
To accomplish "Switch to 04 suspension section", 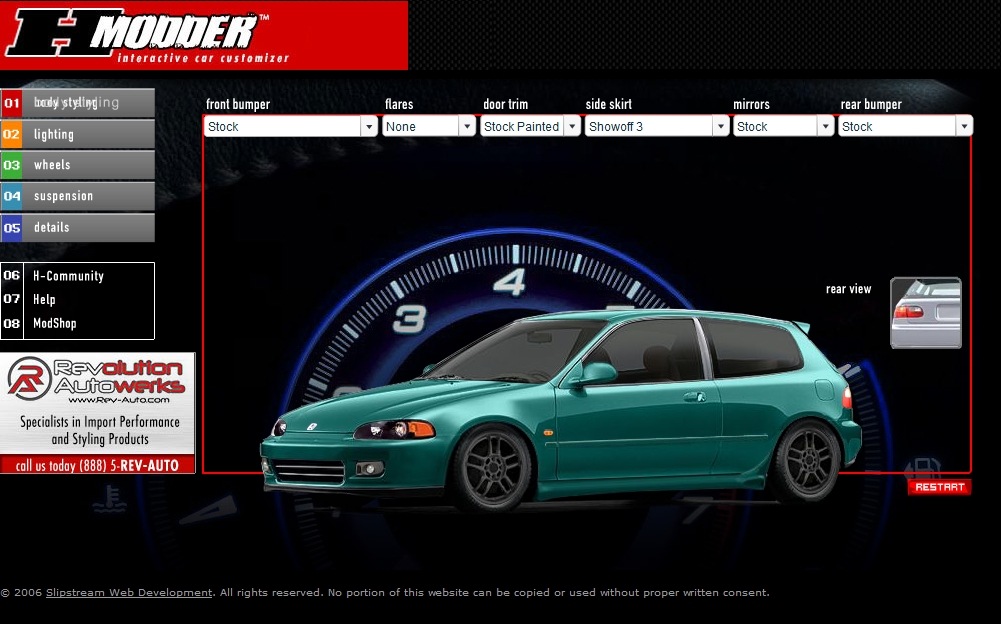I will pos(78,196).
